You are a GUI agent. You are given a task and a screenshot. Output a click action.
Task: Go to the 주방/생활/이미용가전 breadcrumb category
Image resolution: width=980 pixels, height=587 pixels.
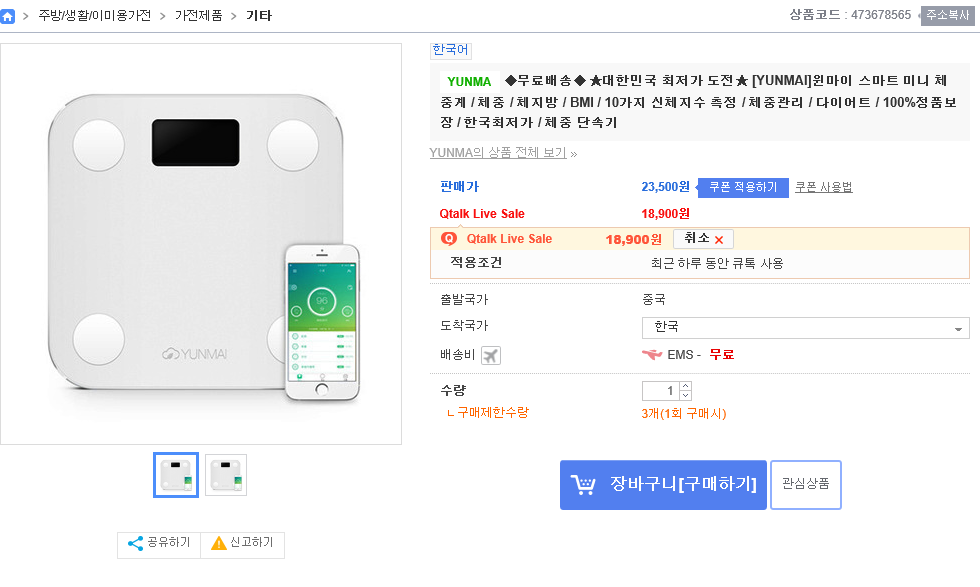click(94, 16)
